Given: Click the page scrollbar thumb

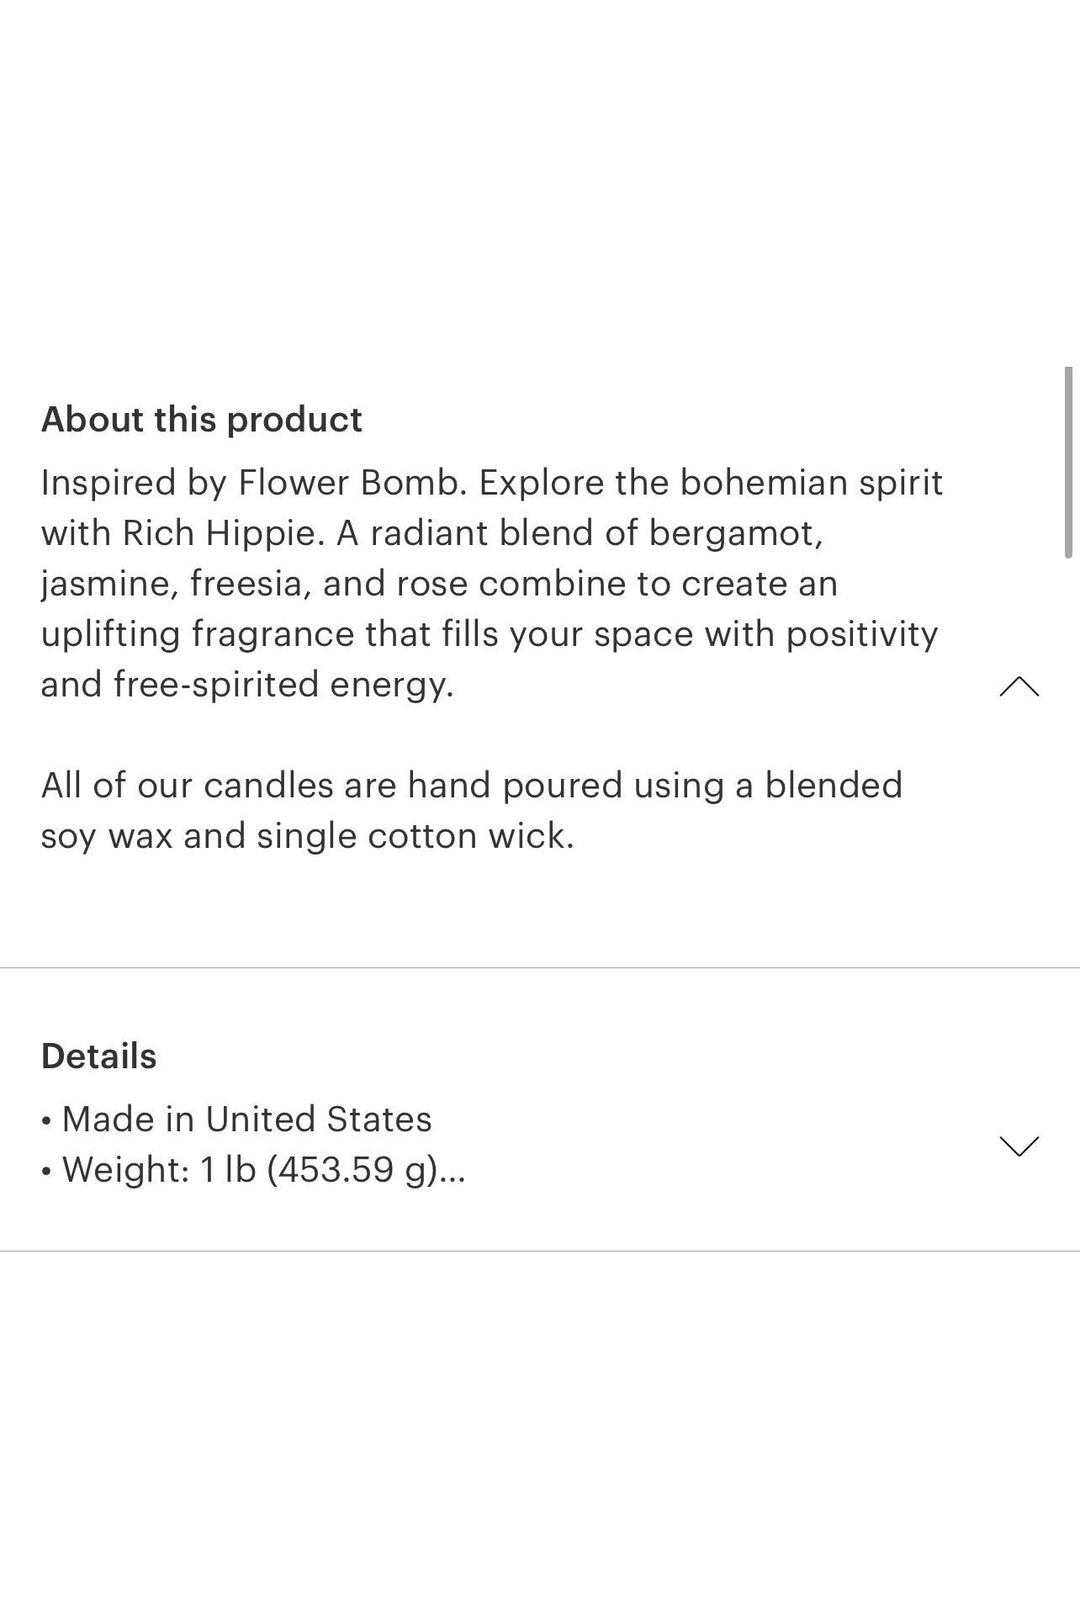Looking at the screenshot, I should pyautogui.click(x=1069, y=462).
